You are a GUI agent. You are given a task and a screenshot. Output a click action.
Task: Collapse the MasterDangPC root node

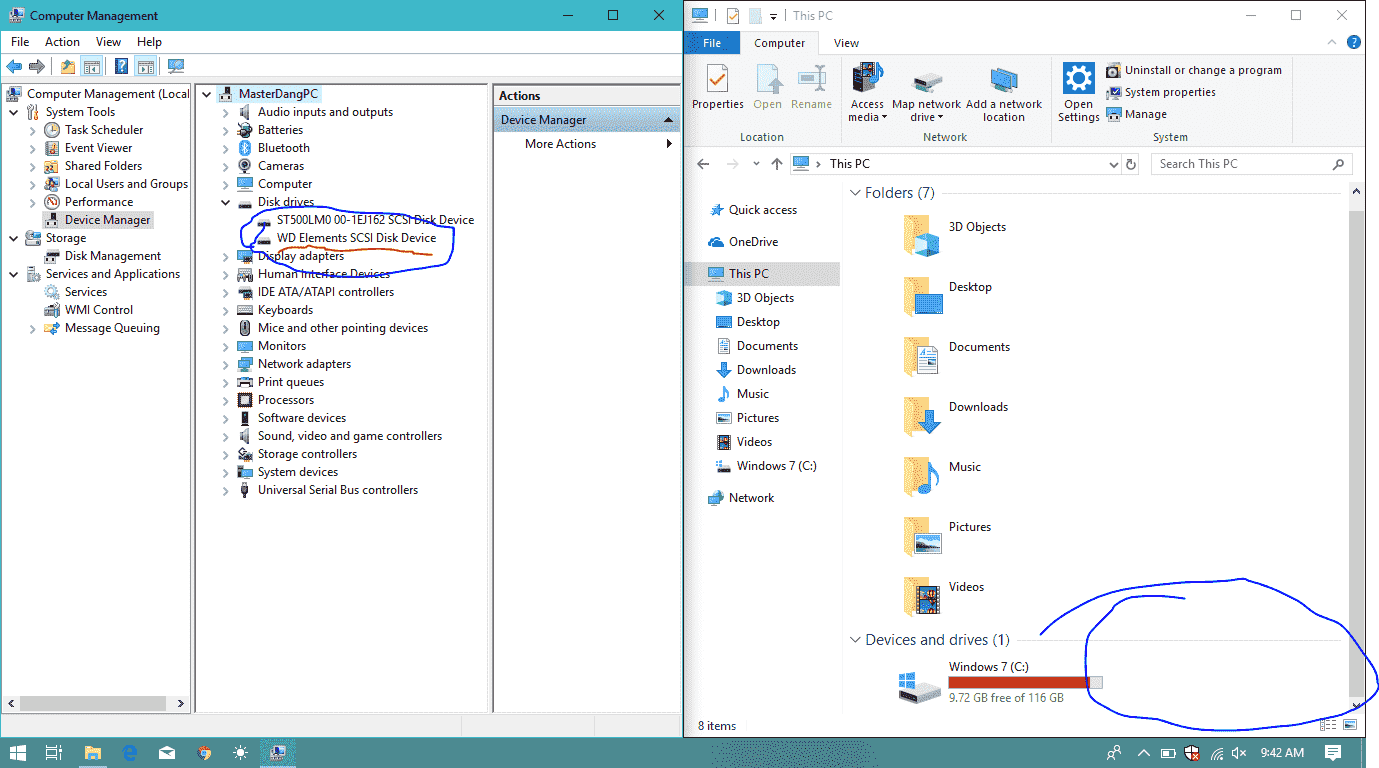click(x=207, y=94)
